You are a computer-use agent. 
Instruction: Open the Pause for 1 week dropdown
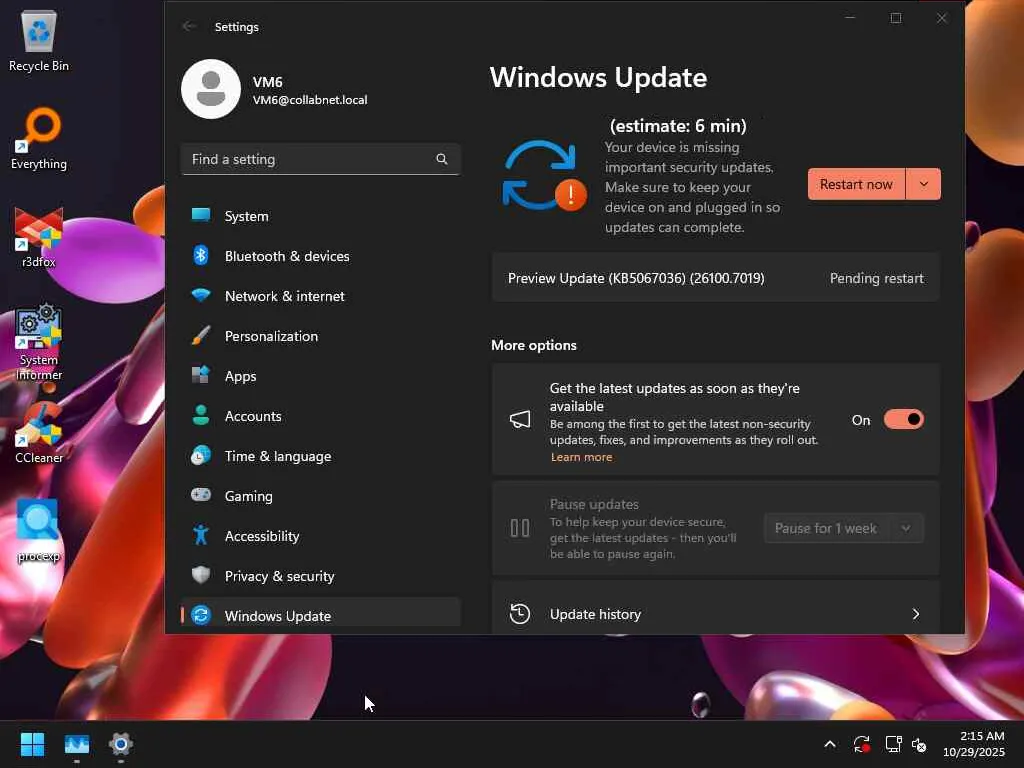tap(906, 528)
